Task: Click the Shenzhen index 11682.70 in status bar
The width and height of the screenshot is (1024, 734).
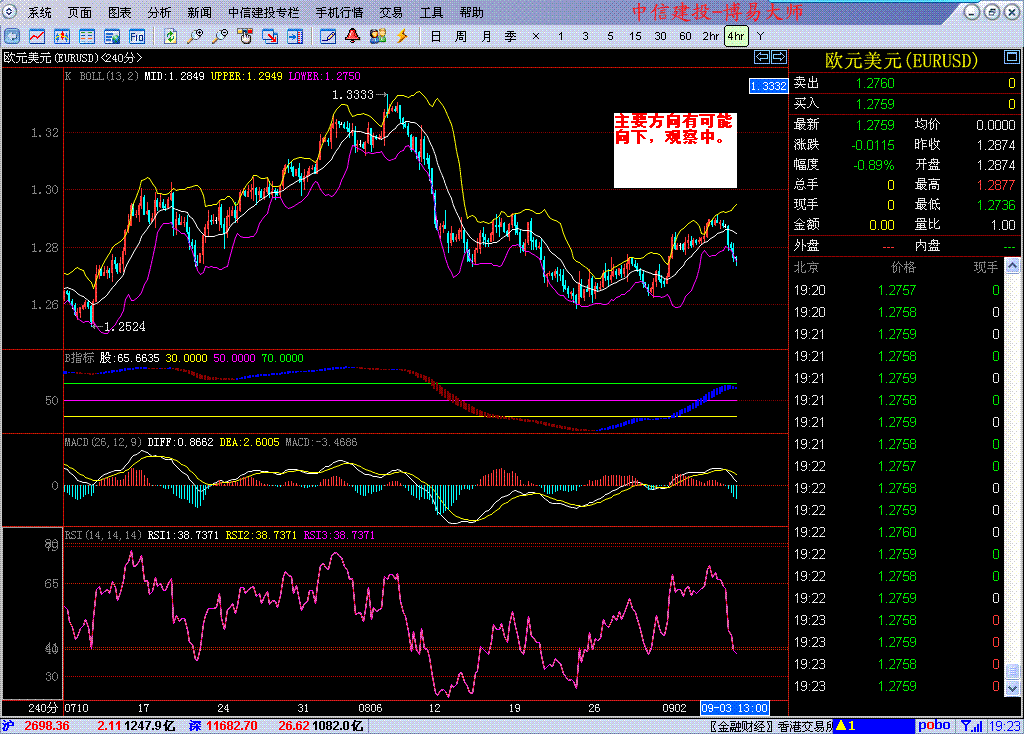Action: tap(231, 726)
